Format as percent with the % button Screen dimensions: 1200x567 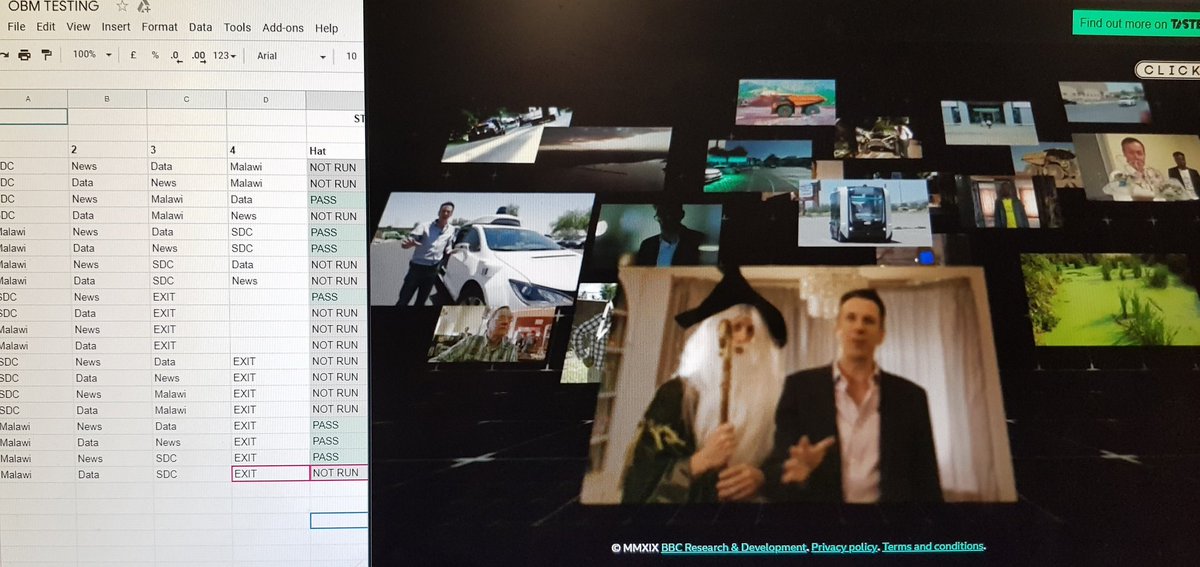click(x=155, y=55)
